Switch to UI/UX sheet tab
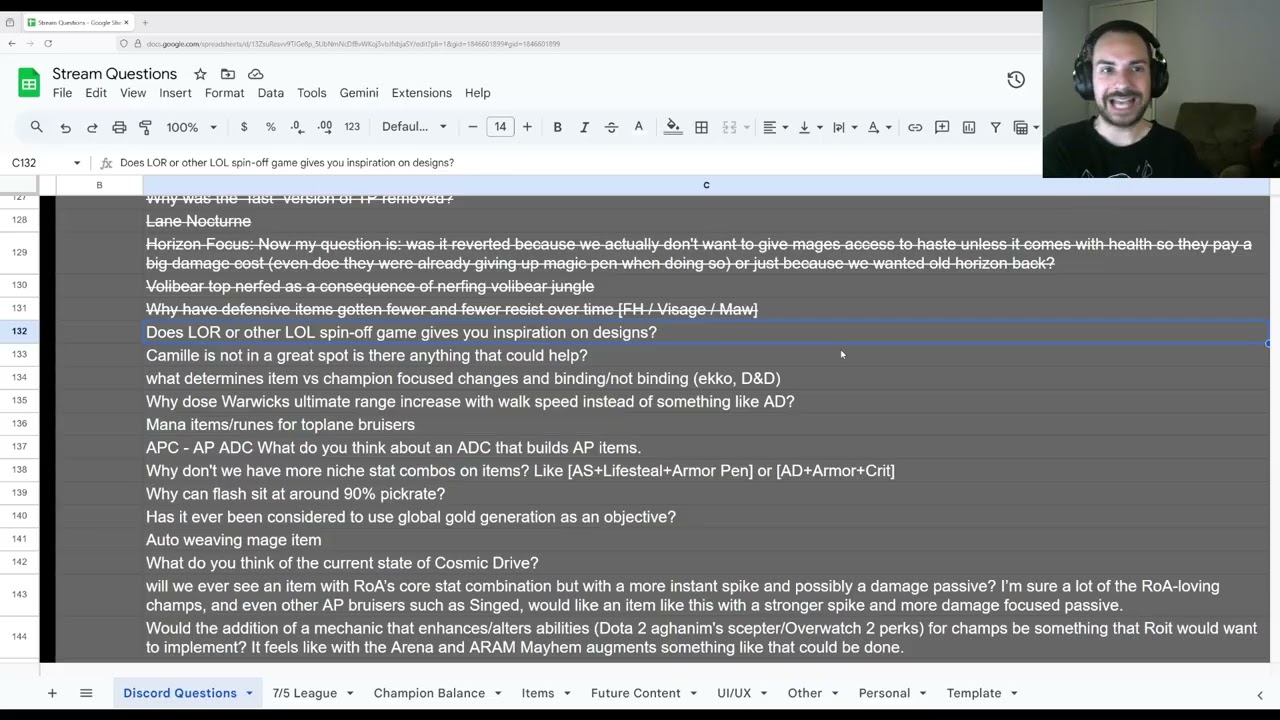Image resolution: width=1280 pixels, height=720 pixels. (734, 693)
